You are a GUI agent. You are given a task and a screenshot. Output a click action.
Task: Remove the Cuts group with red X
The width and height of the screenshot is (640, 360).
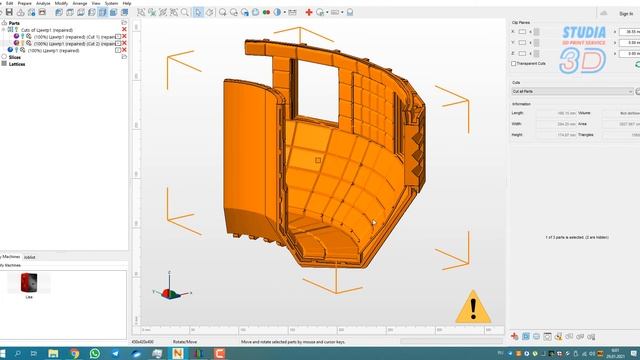[124, 29]
